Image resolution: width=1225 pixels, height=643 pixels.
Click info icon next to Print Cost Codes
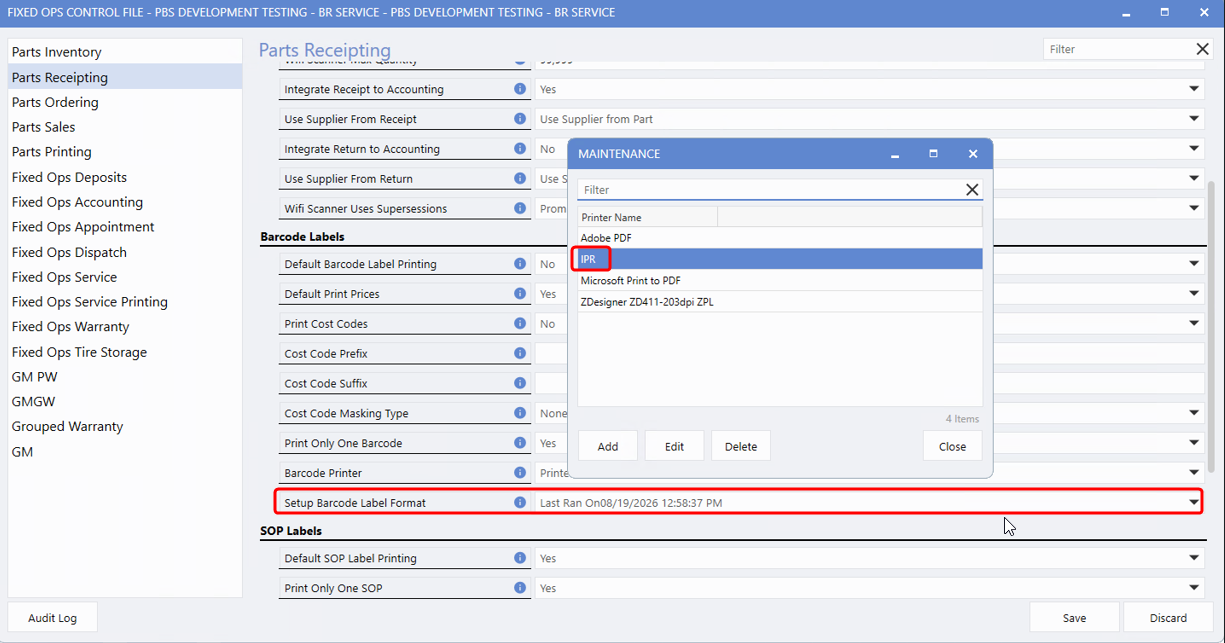point(520,324)
